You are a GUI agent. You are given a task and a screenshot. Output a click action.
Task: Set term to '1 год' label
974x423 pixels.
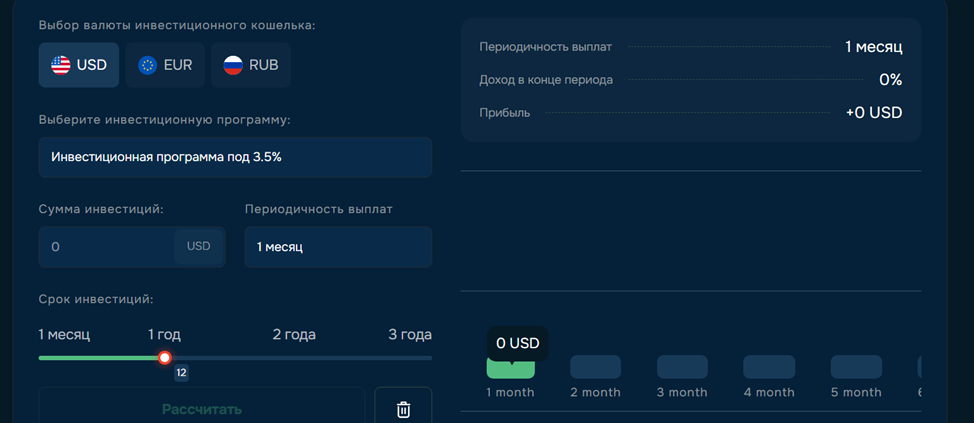pos(165,334)
